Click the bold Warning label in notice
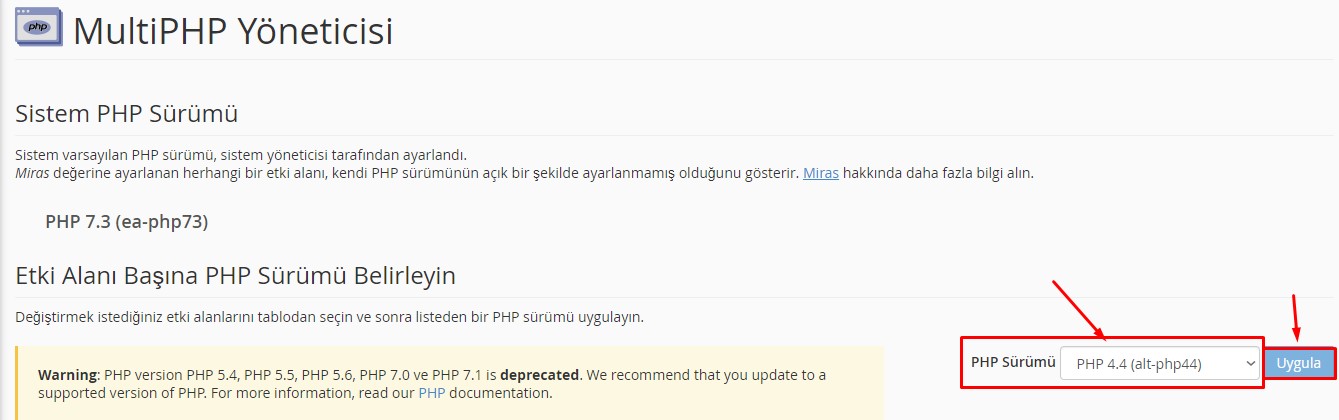This screenshot has width=1339, height=420. pyautogui.click(x=66, y=375)
